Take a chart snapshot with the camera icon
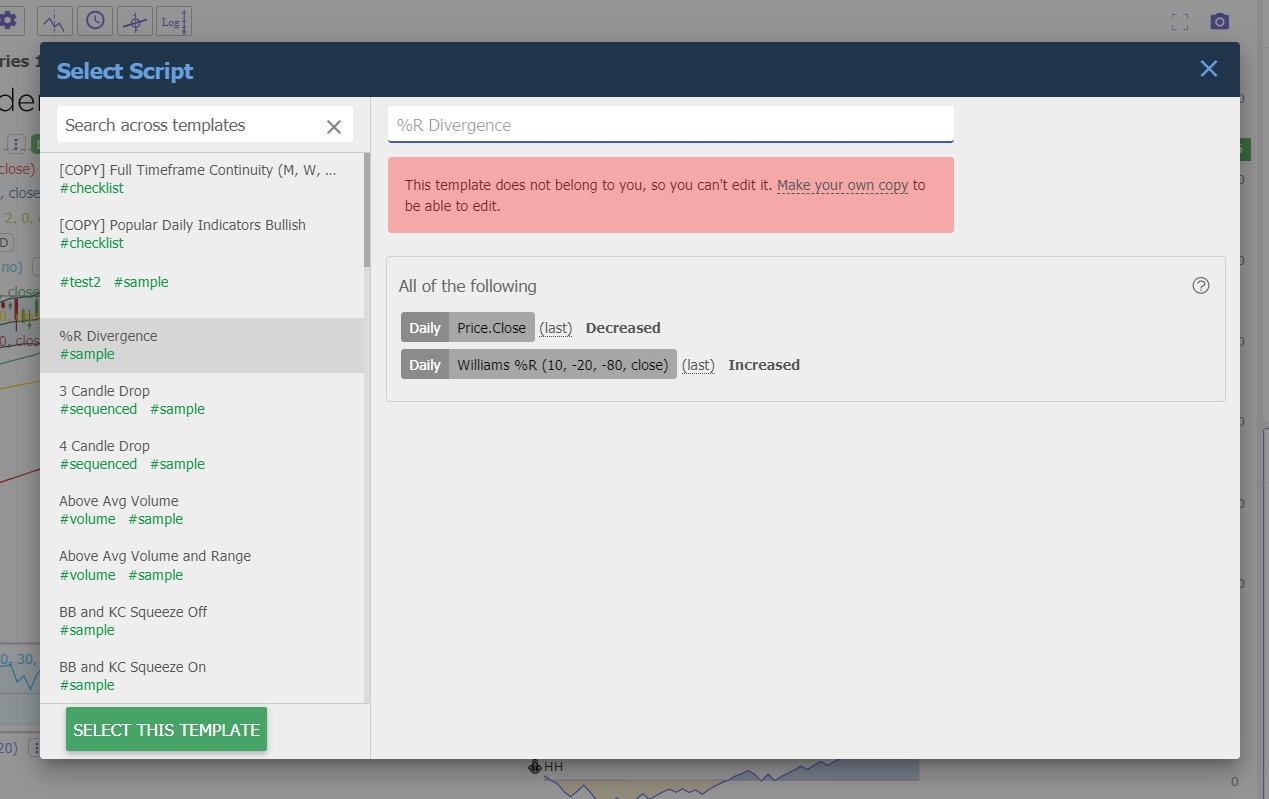 (x=1219, y=20)
